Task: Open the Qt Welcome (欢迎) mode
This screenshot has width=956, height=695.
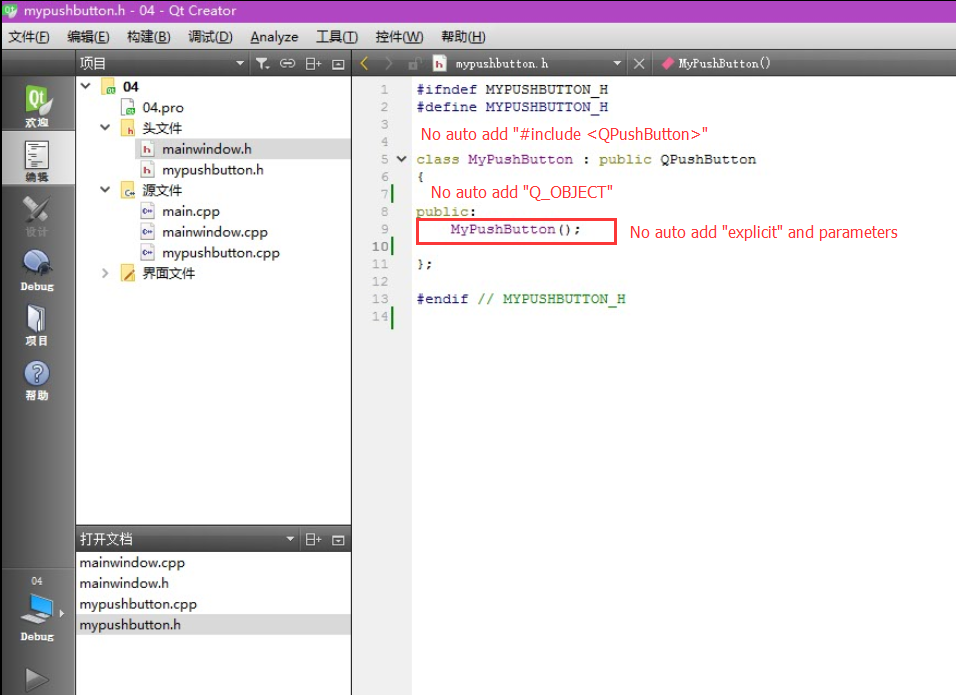Action: click(x=37, y=106)
